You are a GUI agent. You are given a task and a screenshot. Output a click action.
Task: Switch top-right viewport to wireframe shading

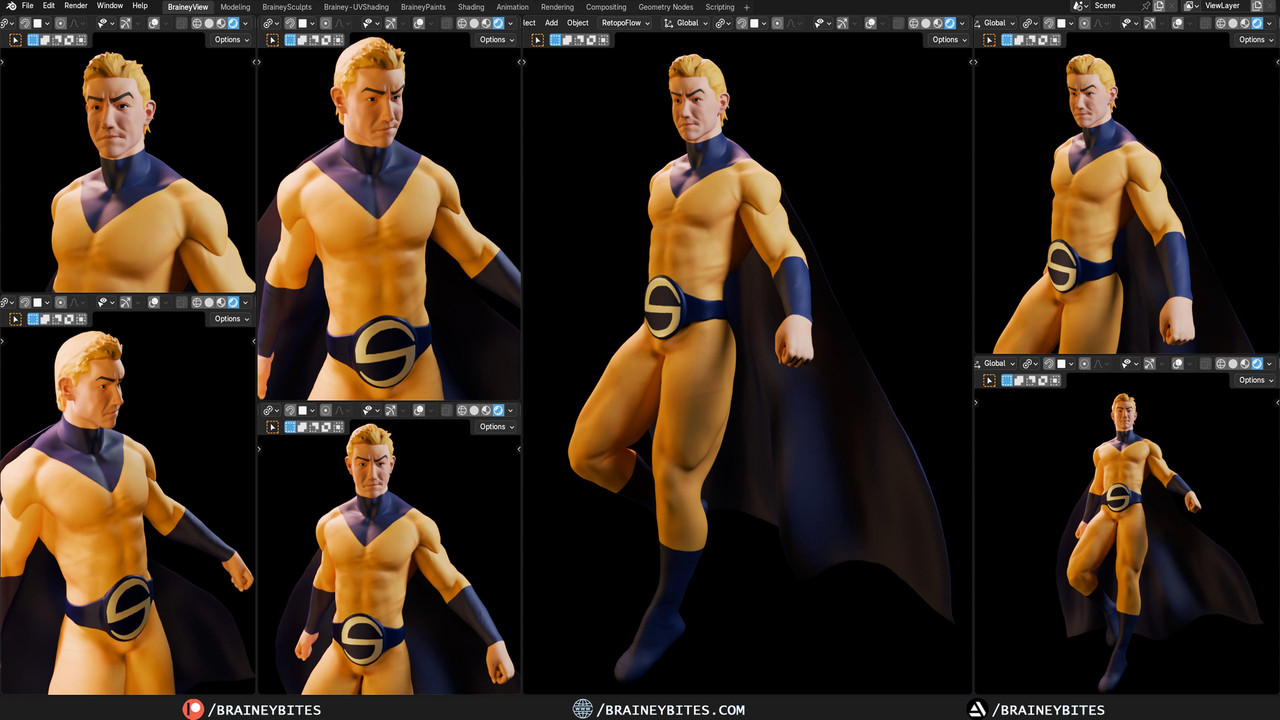1221,23
